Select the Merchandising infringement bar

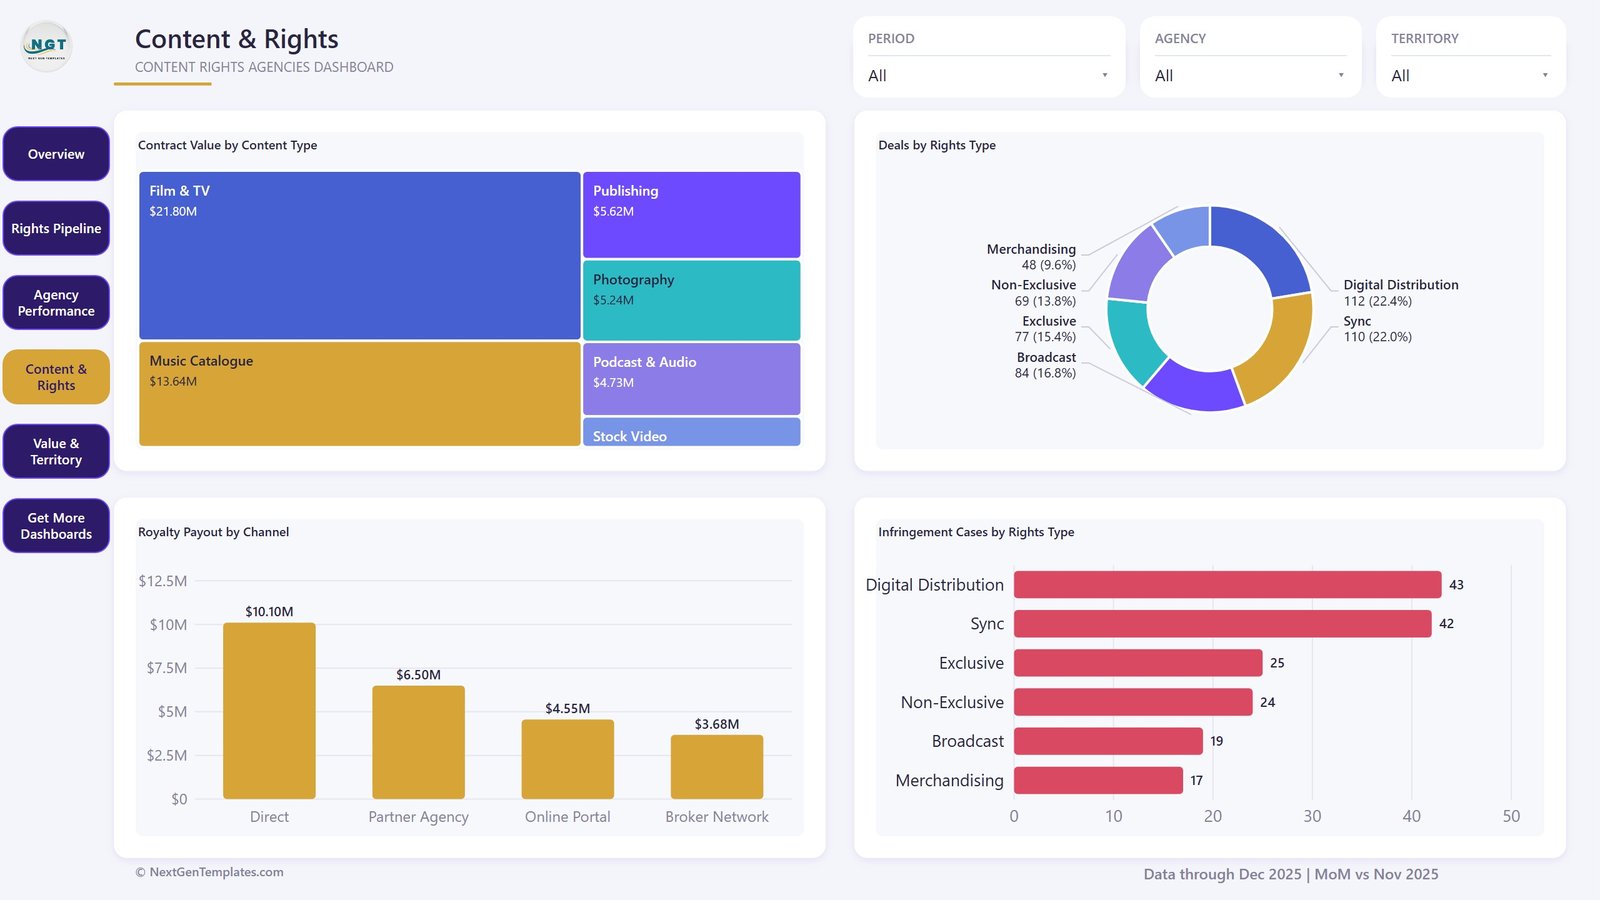[x=1098, y=780]
